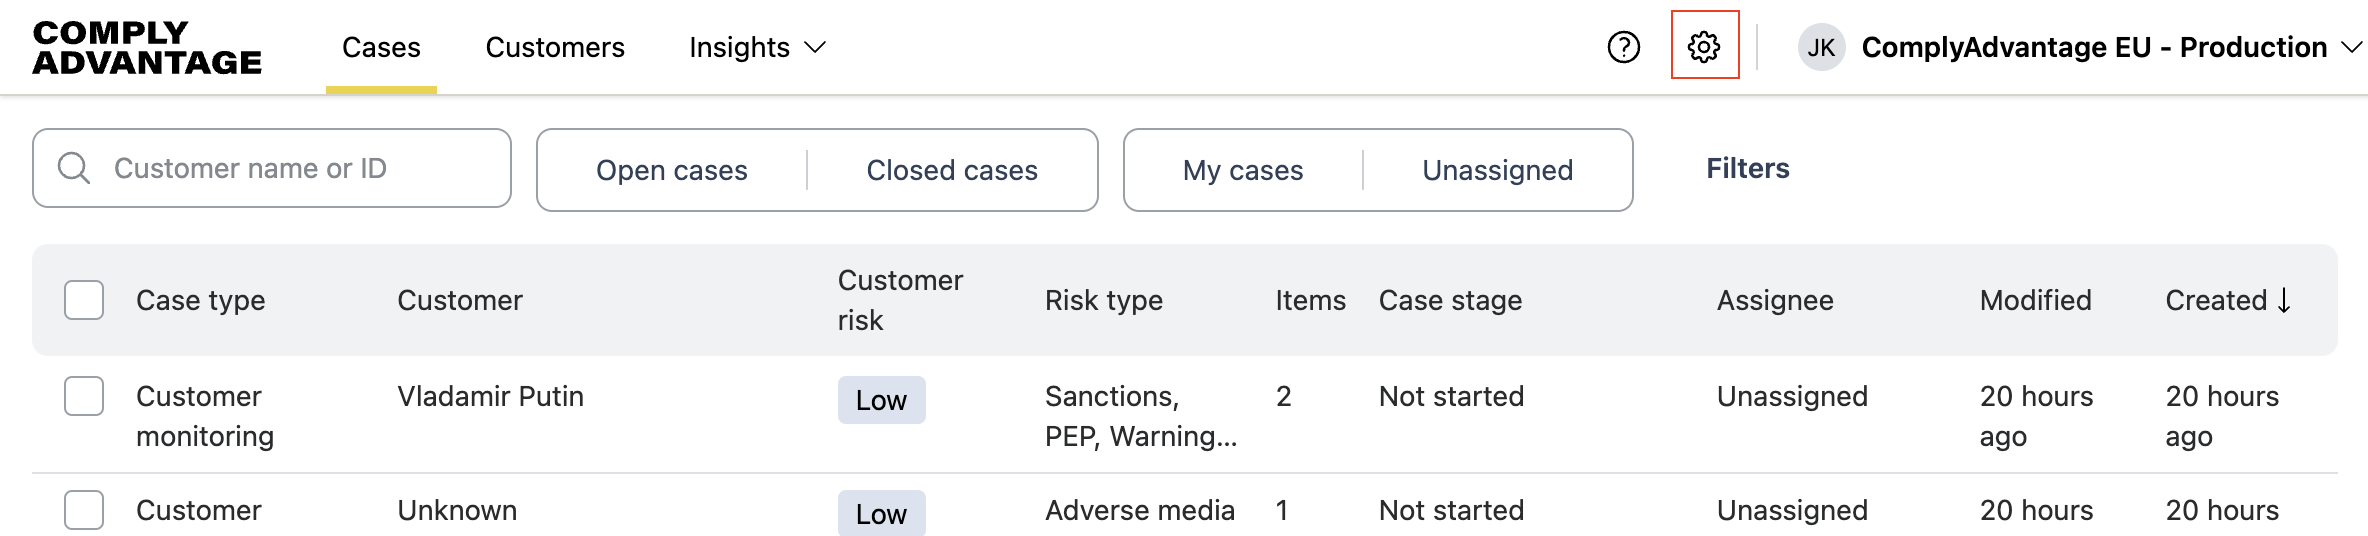Switch to the Cases tab
This screenshot has width=2368, height=536.
(381, 47)
